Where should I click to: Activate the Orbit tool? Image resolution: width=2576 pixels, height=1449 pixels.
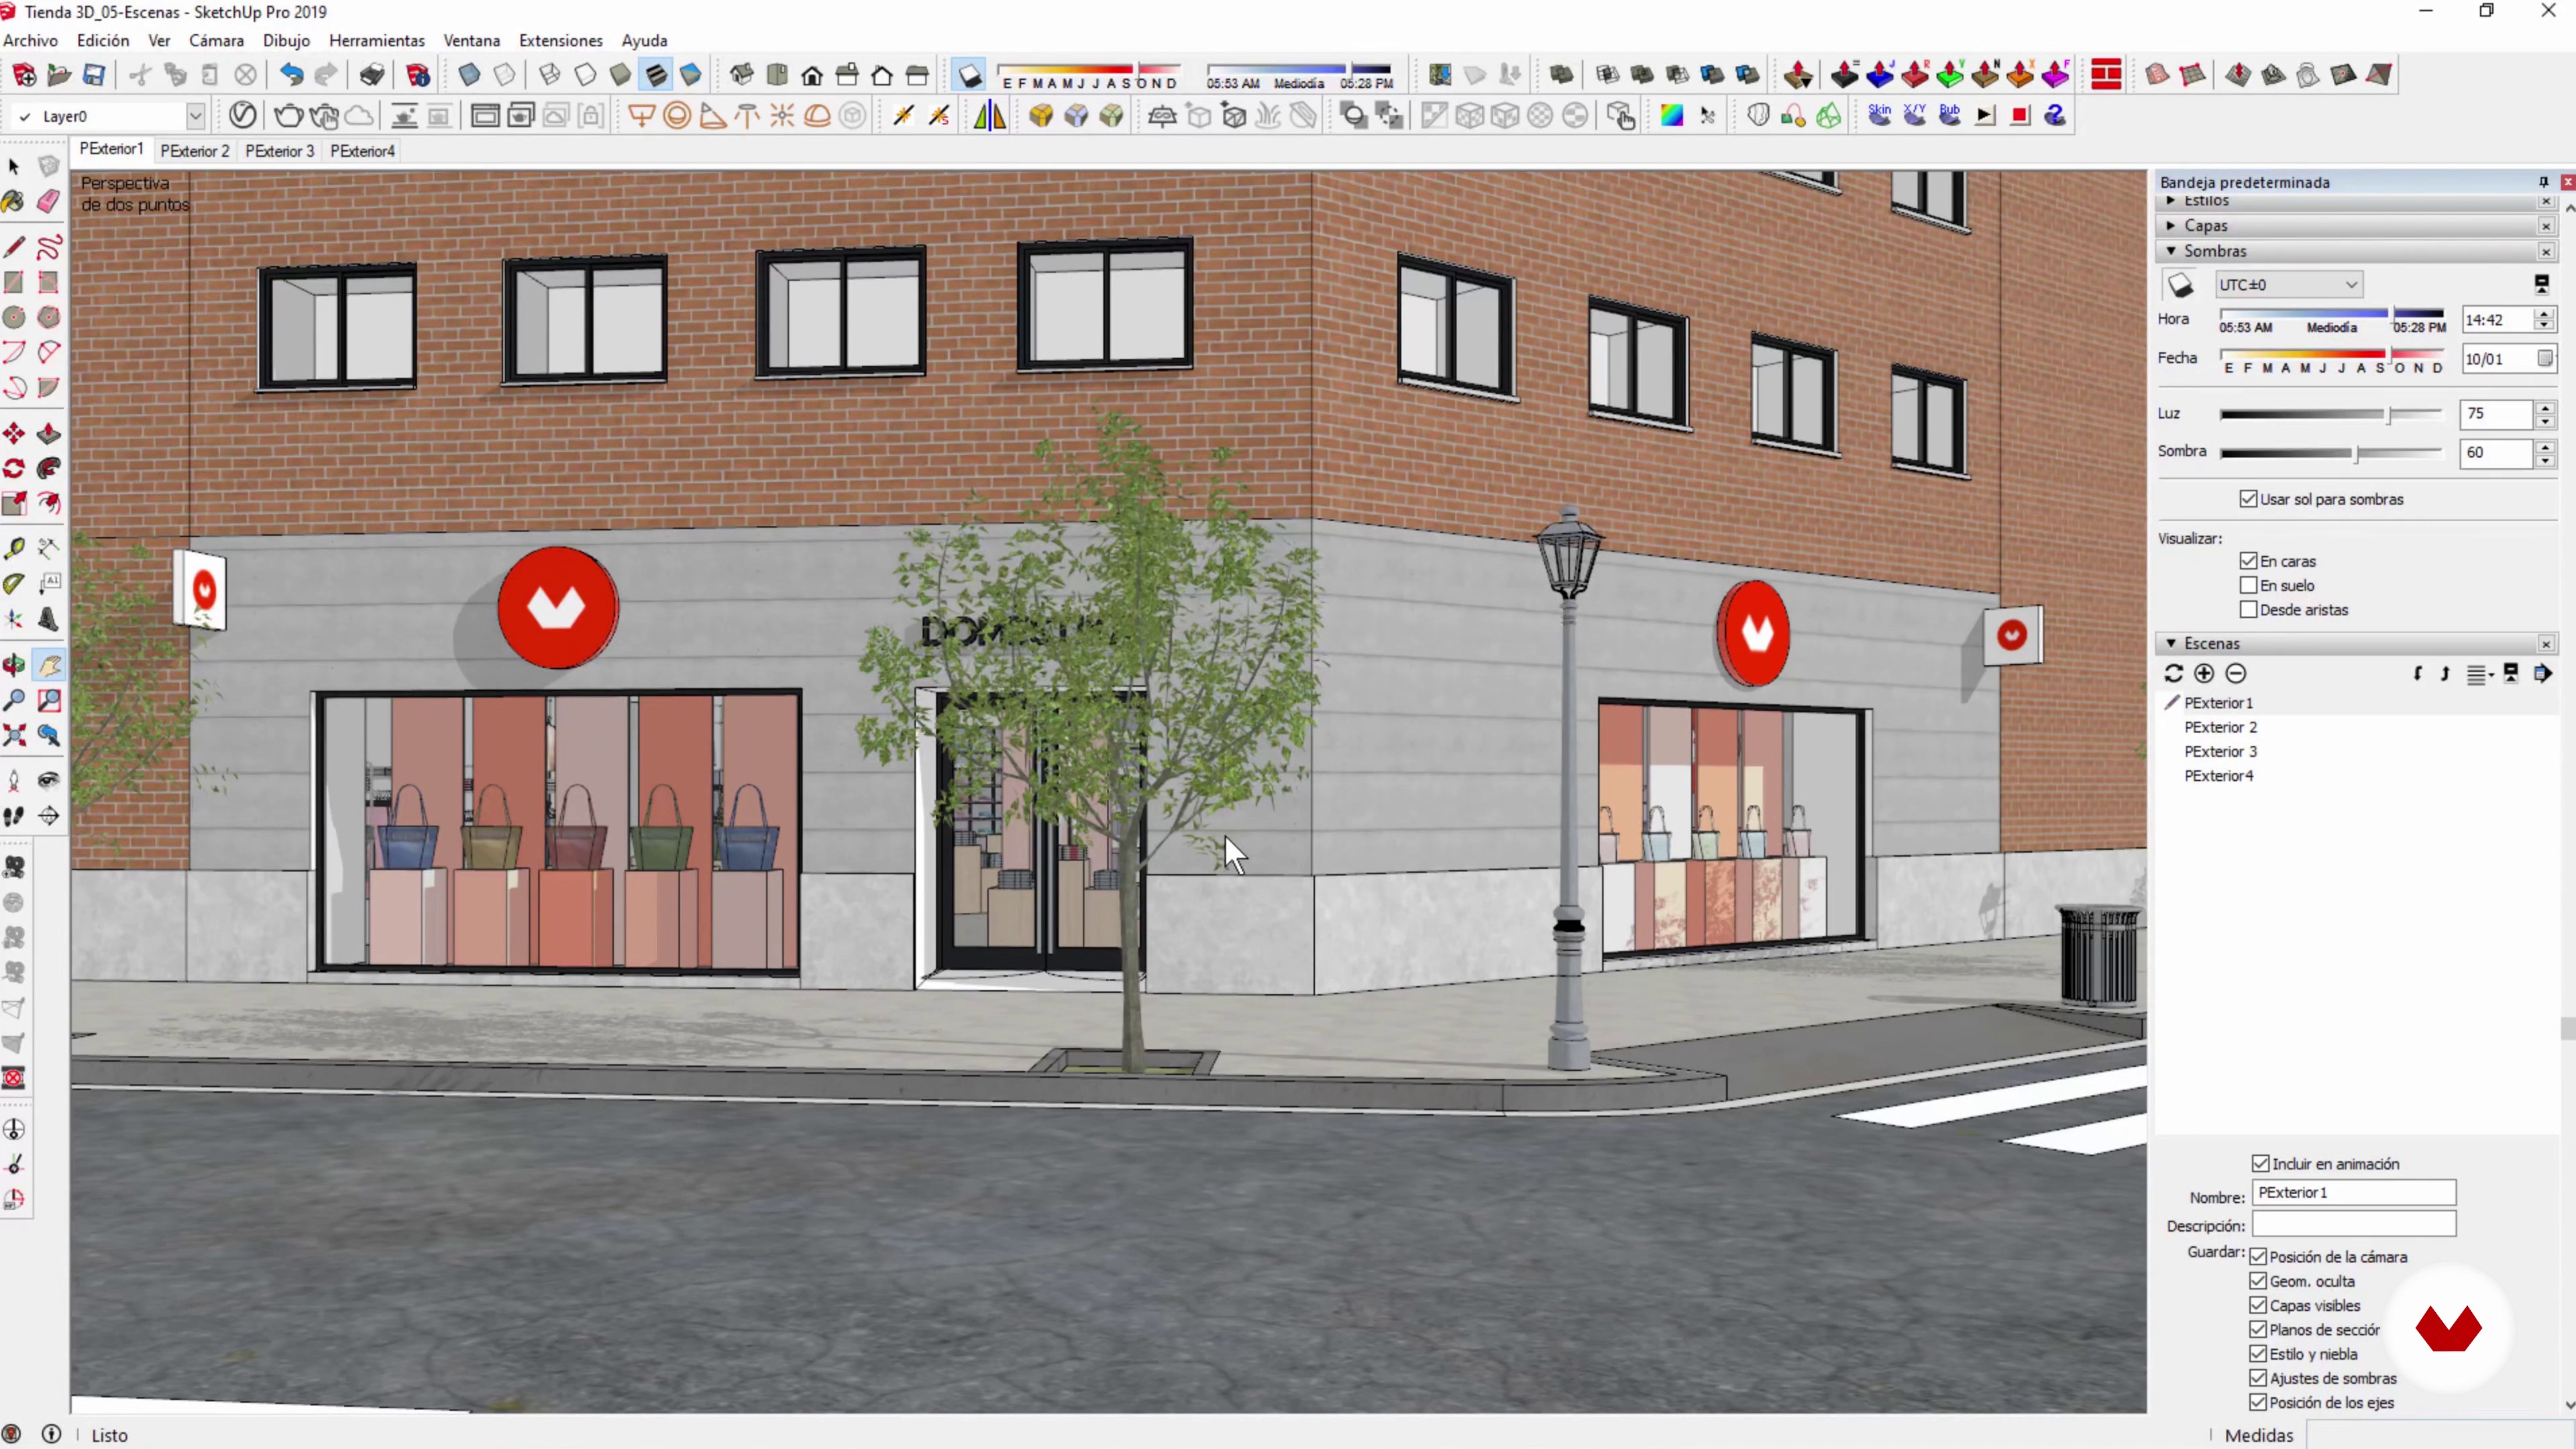(x=14, y=665)
